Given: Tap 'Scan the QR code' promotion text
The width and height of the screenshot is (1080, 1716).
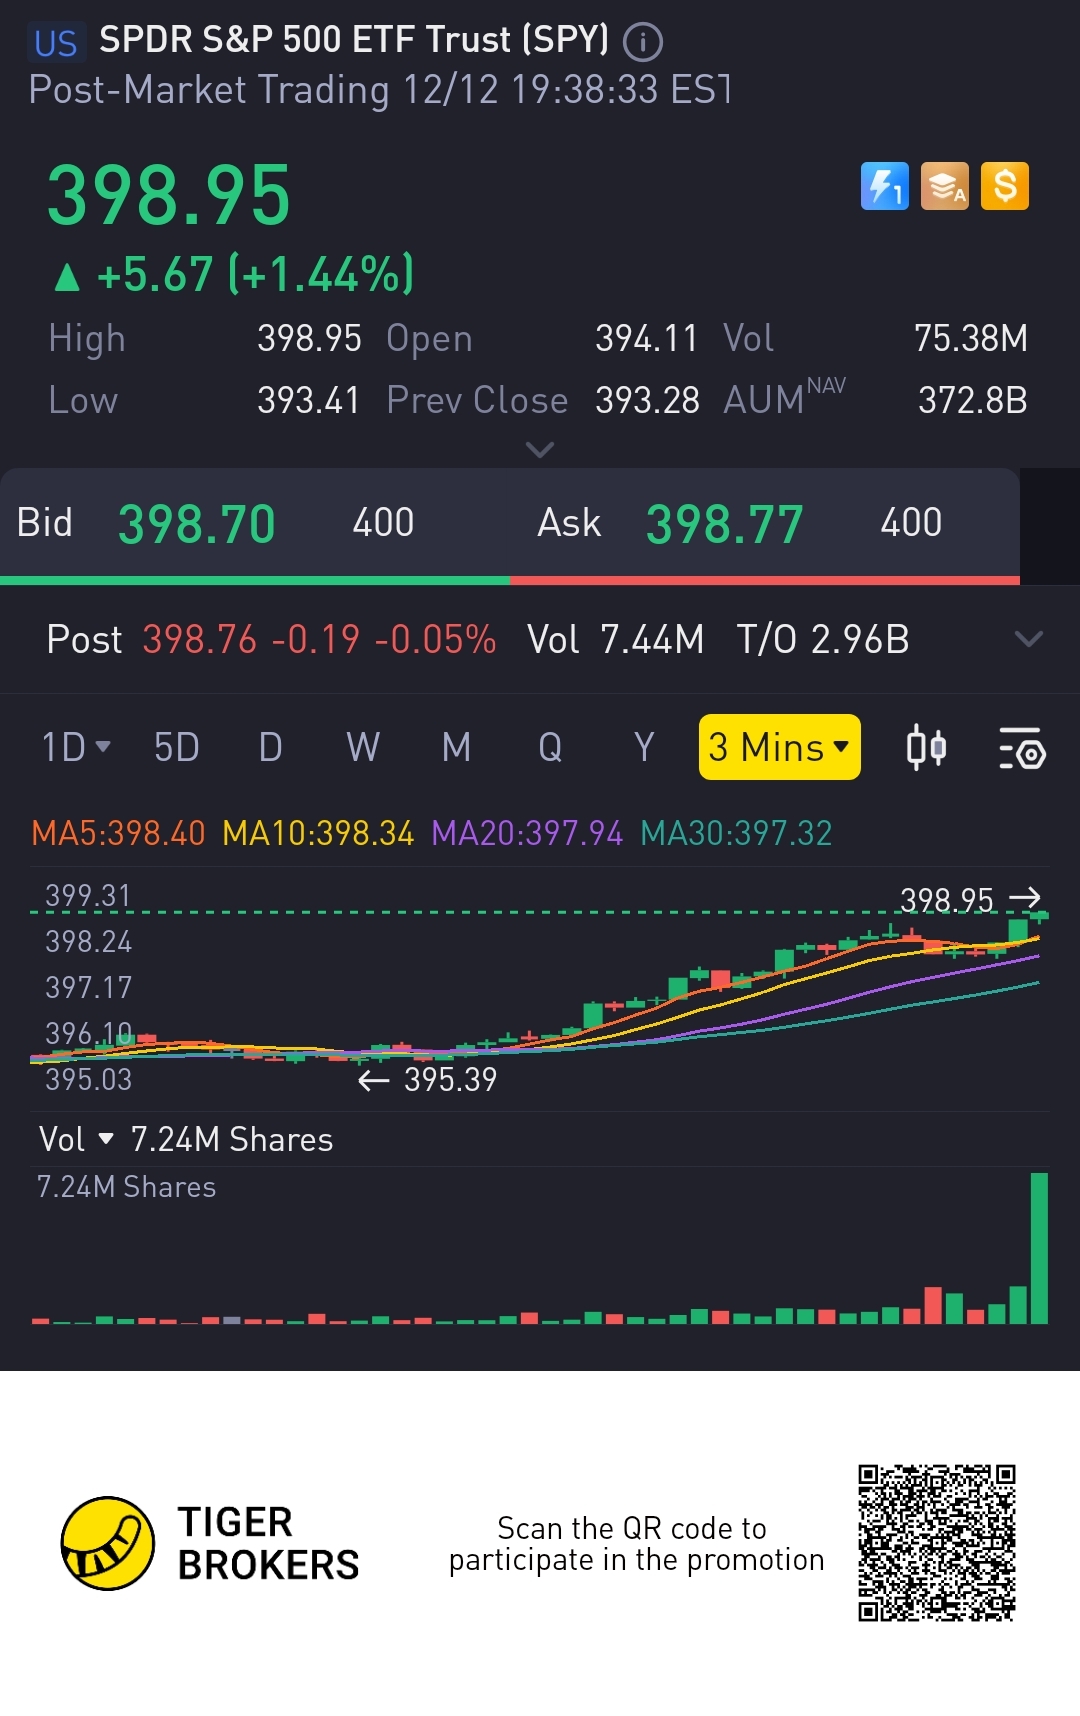Looking at the screenshot, I should tap(636, 1544).
